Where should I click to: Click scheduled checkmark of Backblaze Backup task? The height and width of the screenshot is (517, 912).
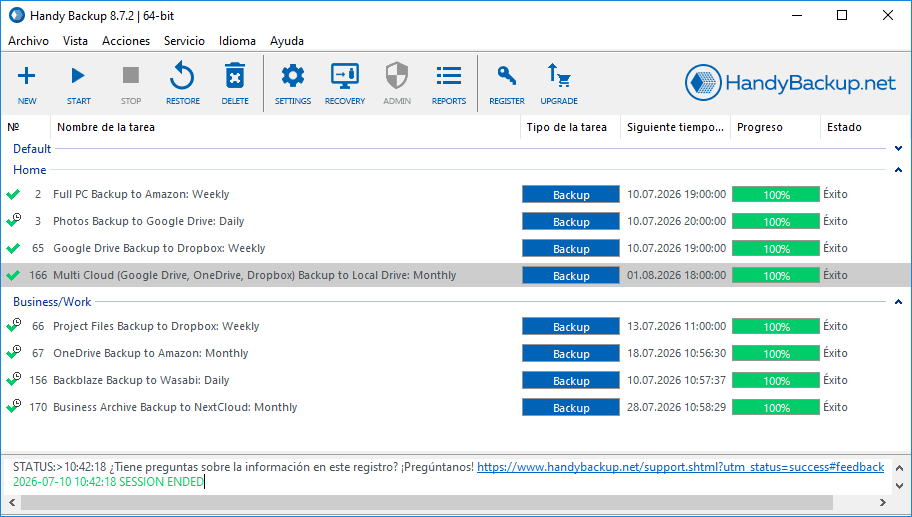14,379
